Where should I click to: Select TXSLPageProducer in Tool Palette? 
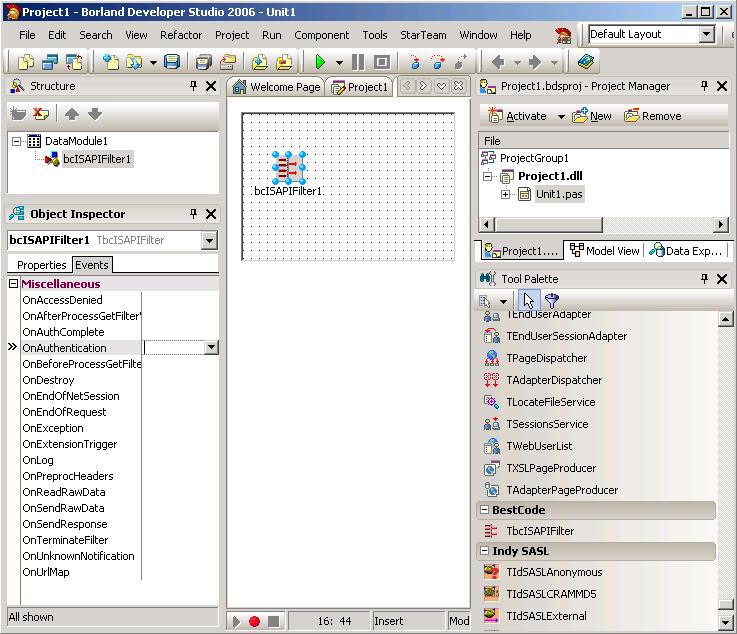click(551, 468)
